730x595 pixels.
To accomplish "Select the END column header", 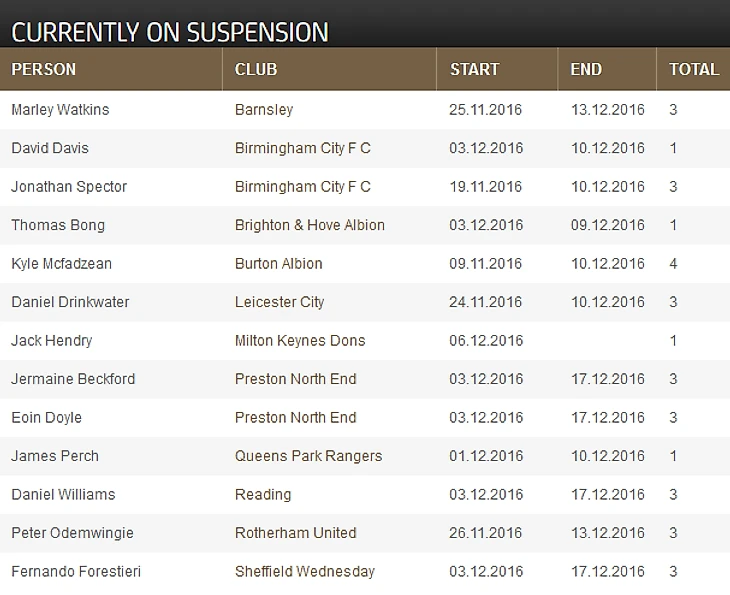I will pyautogui.click(x=586, y=70).
